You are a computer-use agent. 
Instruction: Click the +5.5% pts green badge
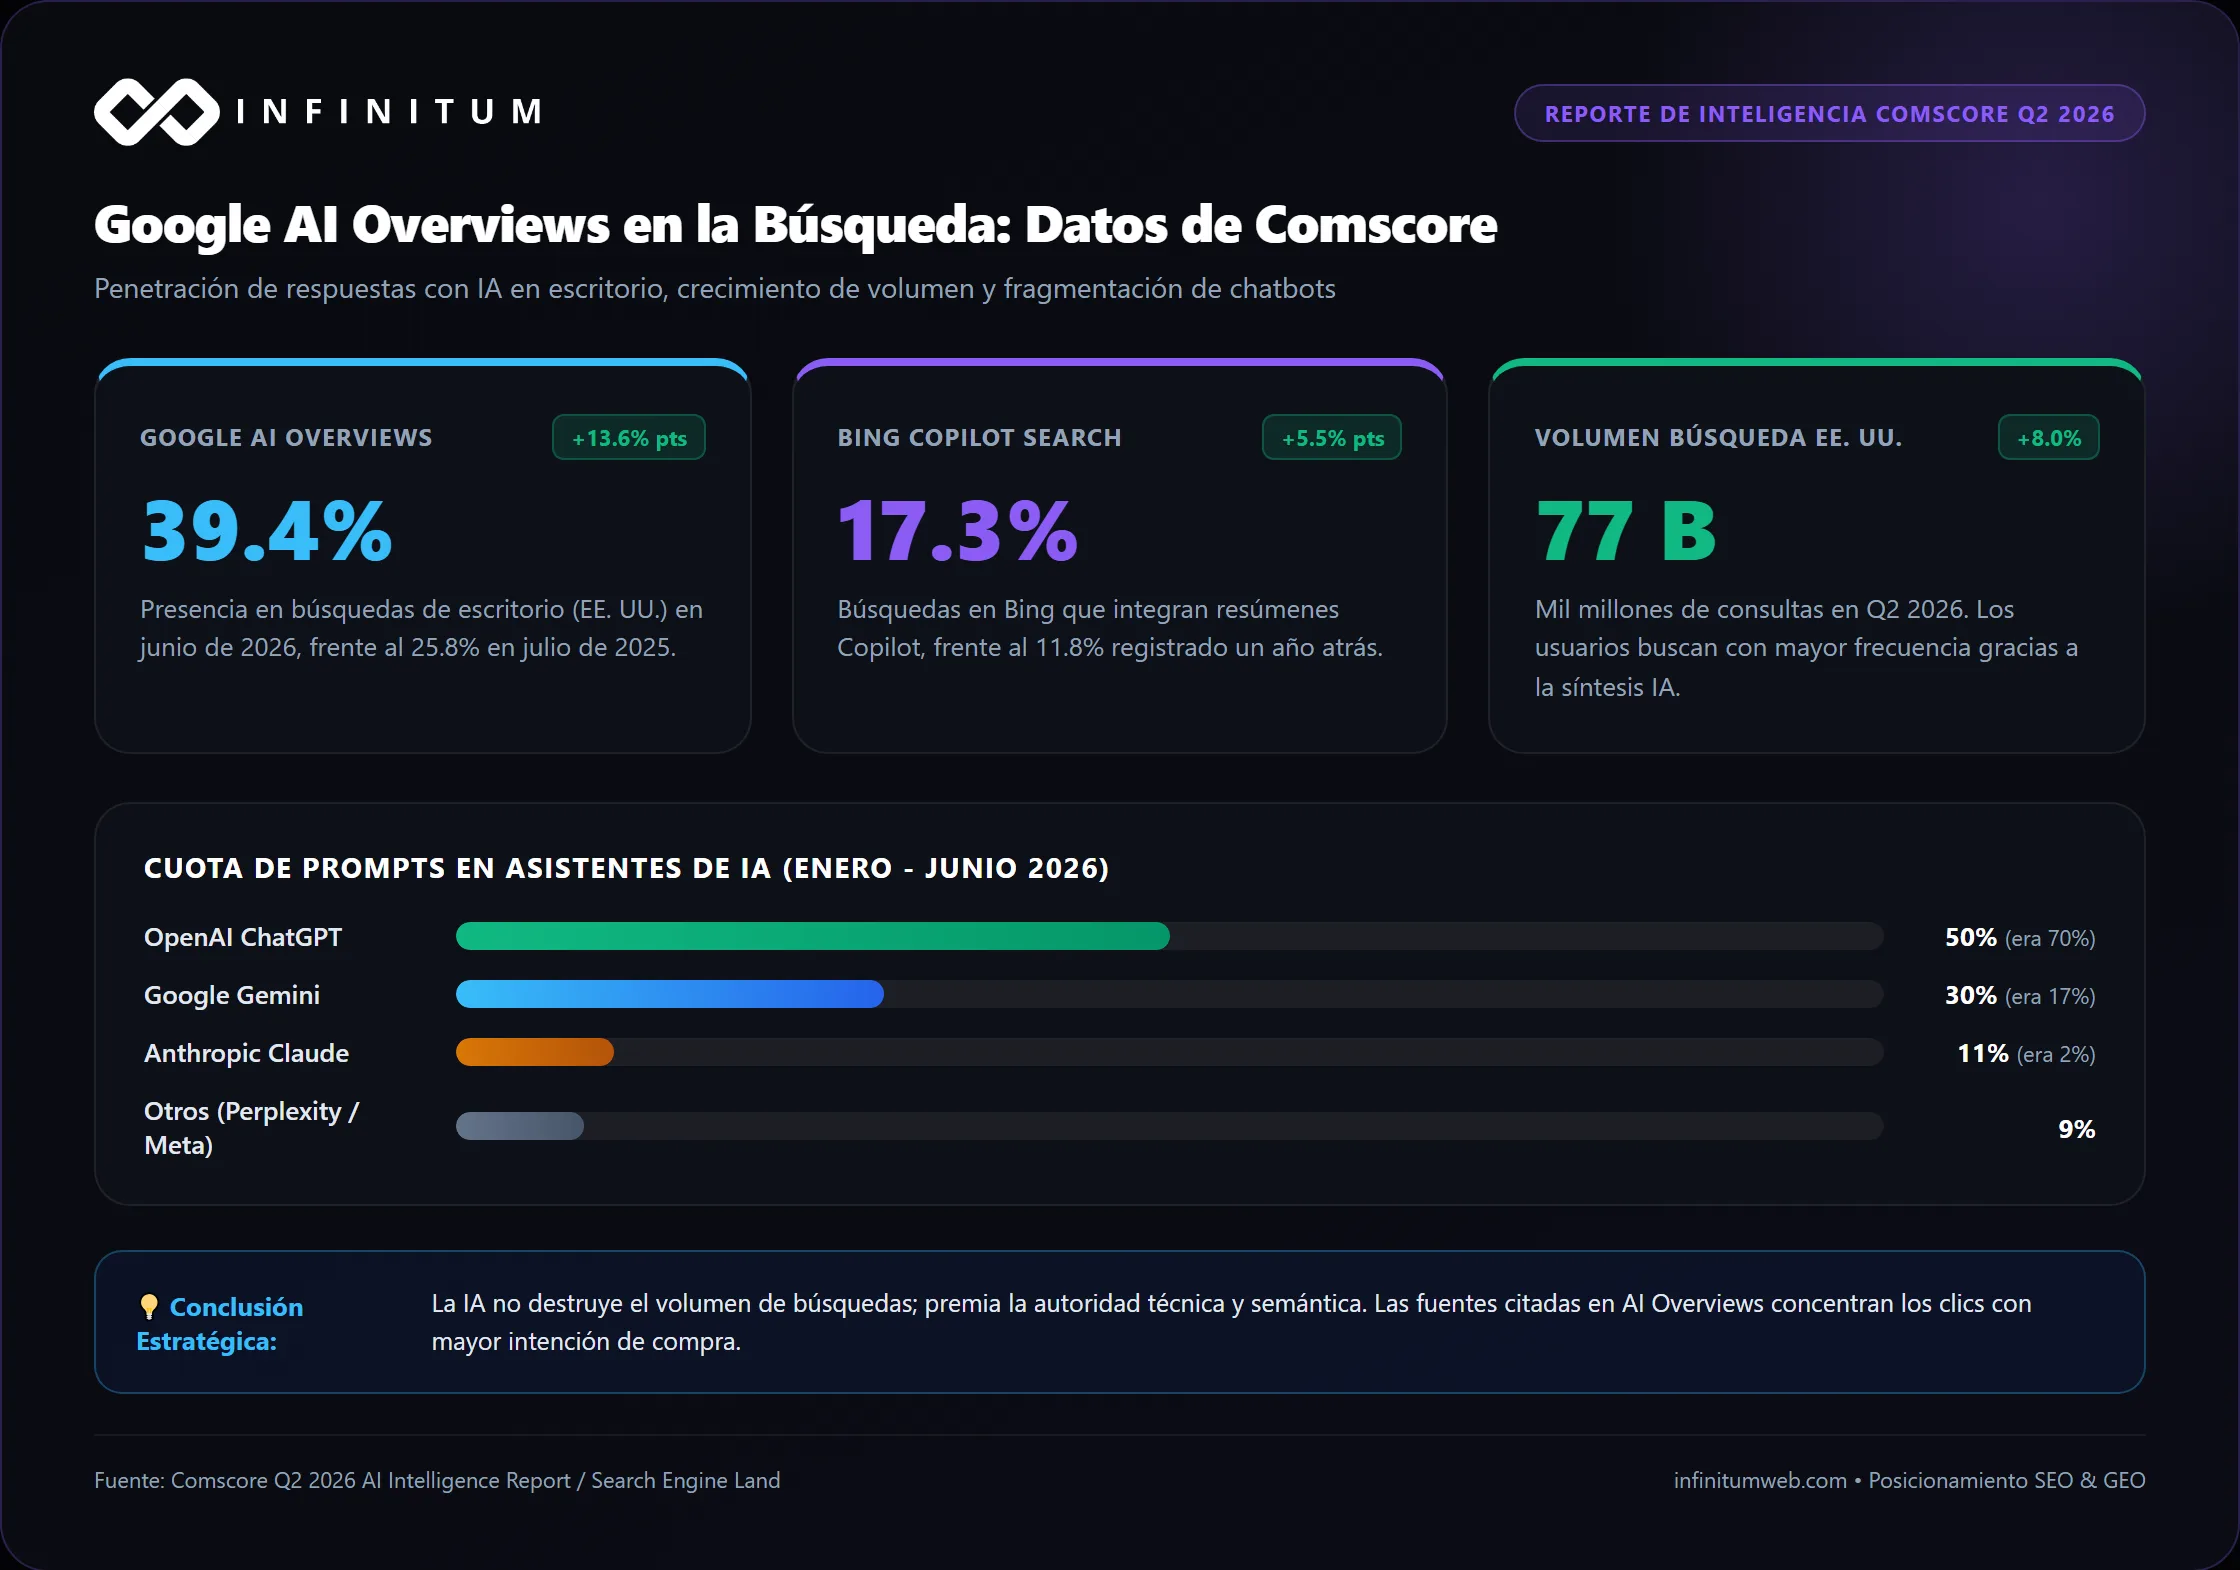1332,438
